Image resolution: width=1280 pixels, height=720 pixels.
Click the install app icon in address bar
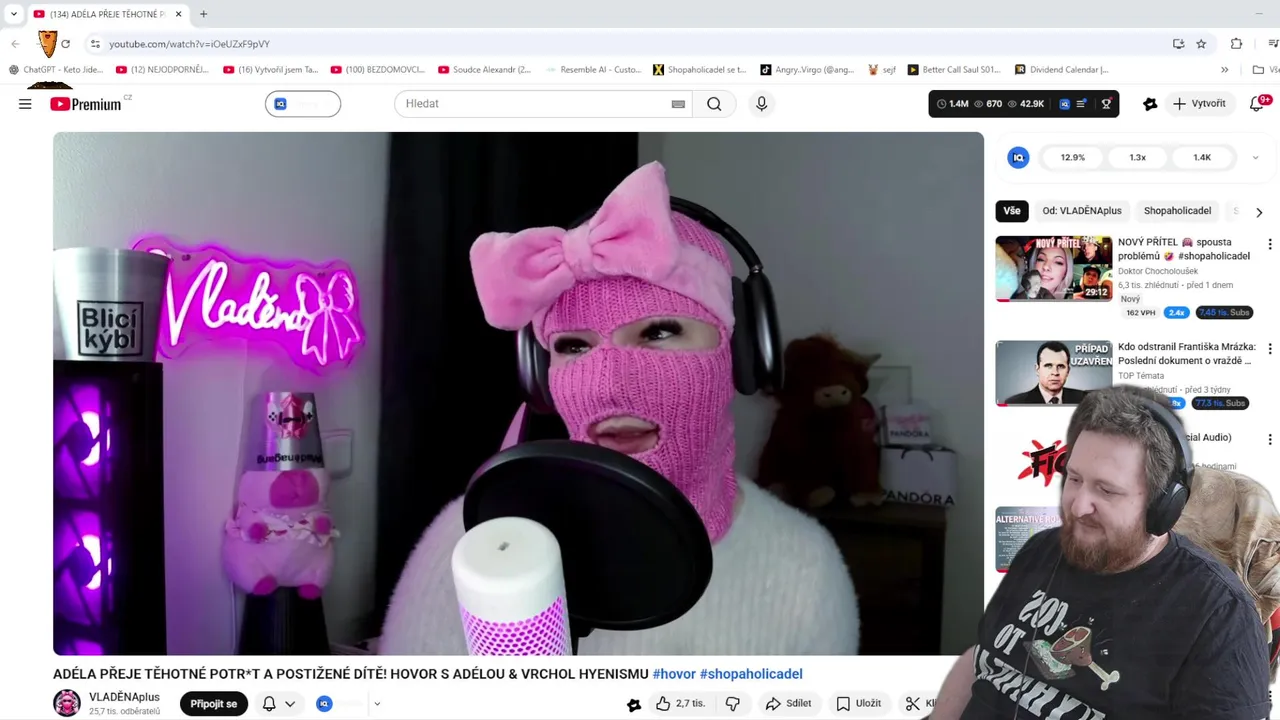[x=1178, y=44]
